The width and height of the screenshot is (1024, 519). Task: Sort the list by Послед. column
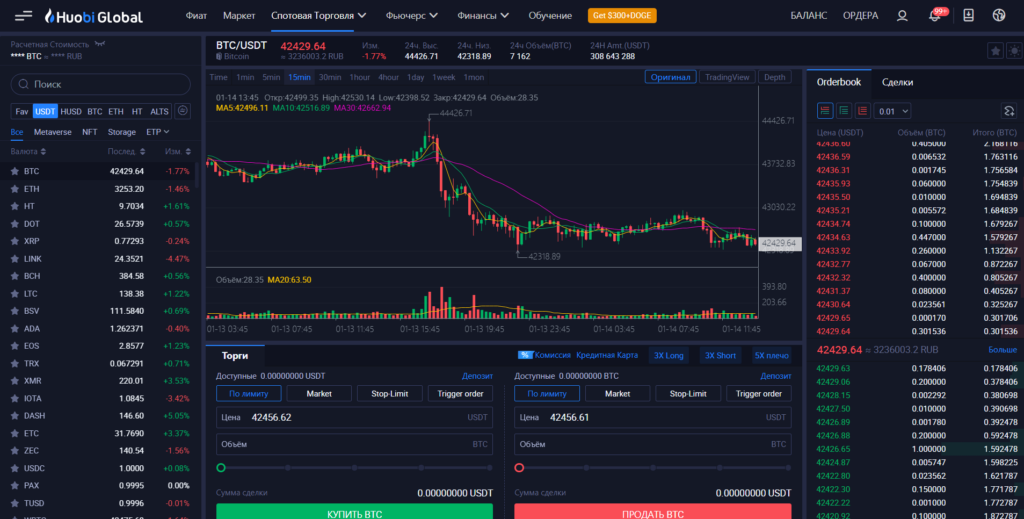tap(126, 151)
